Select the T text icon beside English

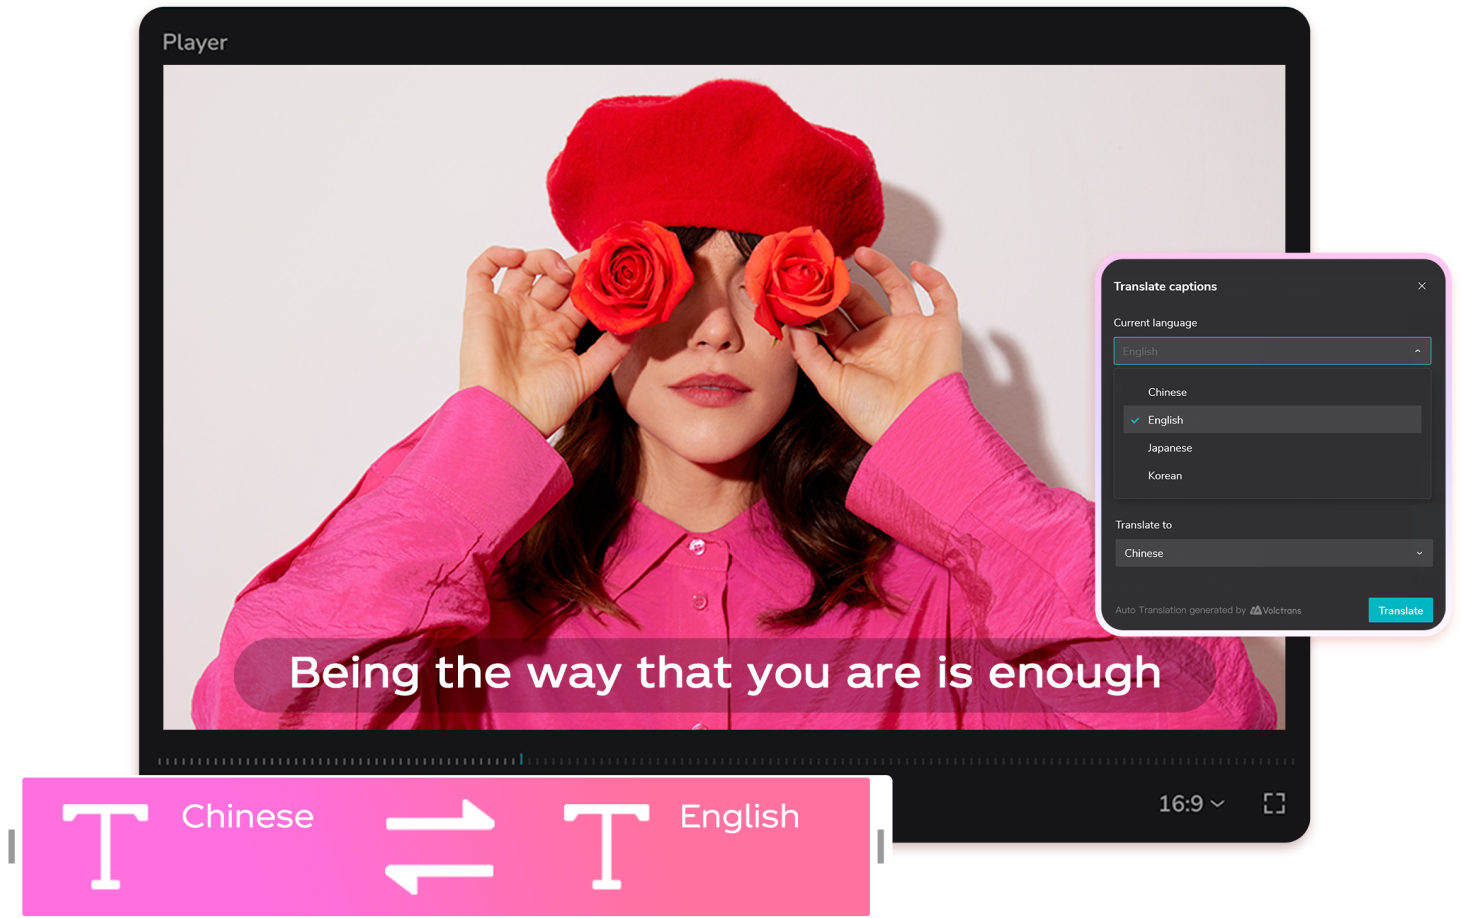(x=606, y=845)
